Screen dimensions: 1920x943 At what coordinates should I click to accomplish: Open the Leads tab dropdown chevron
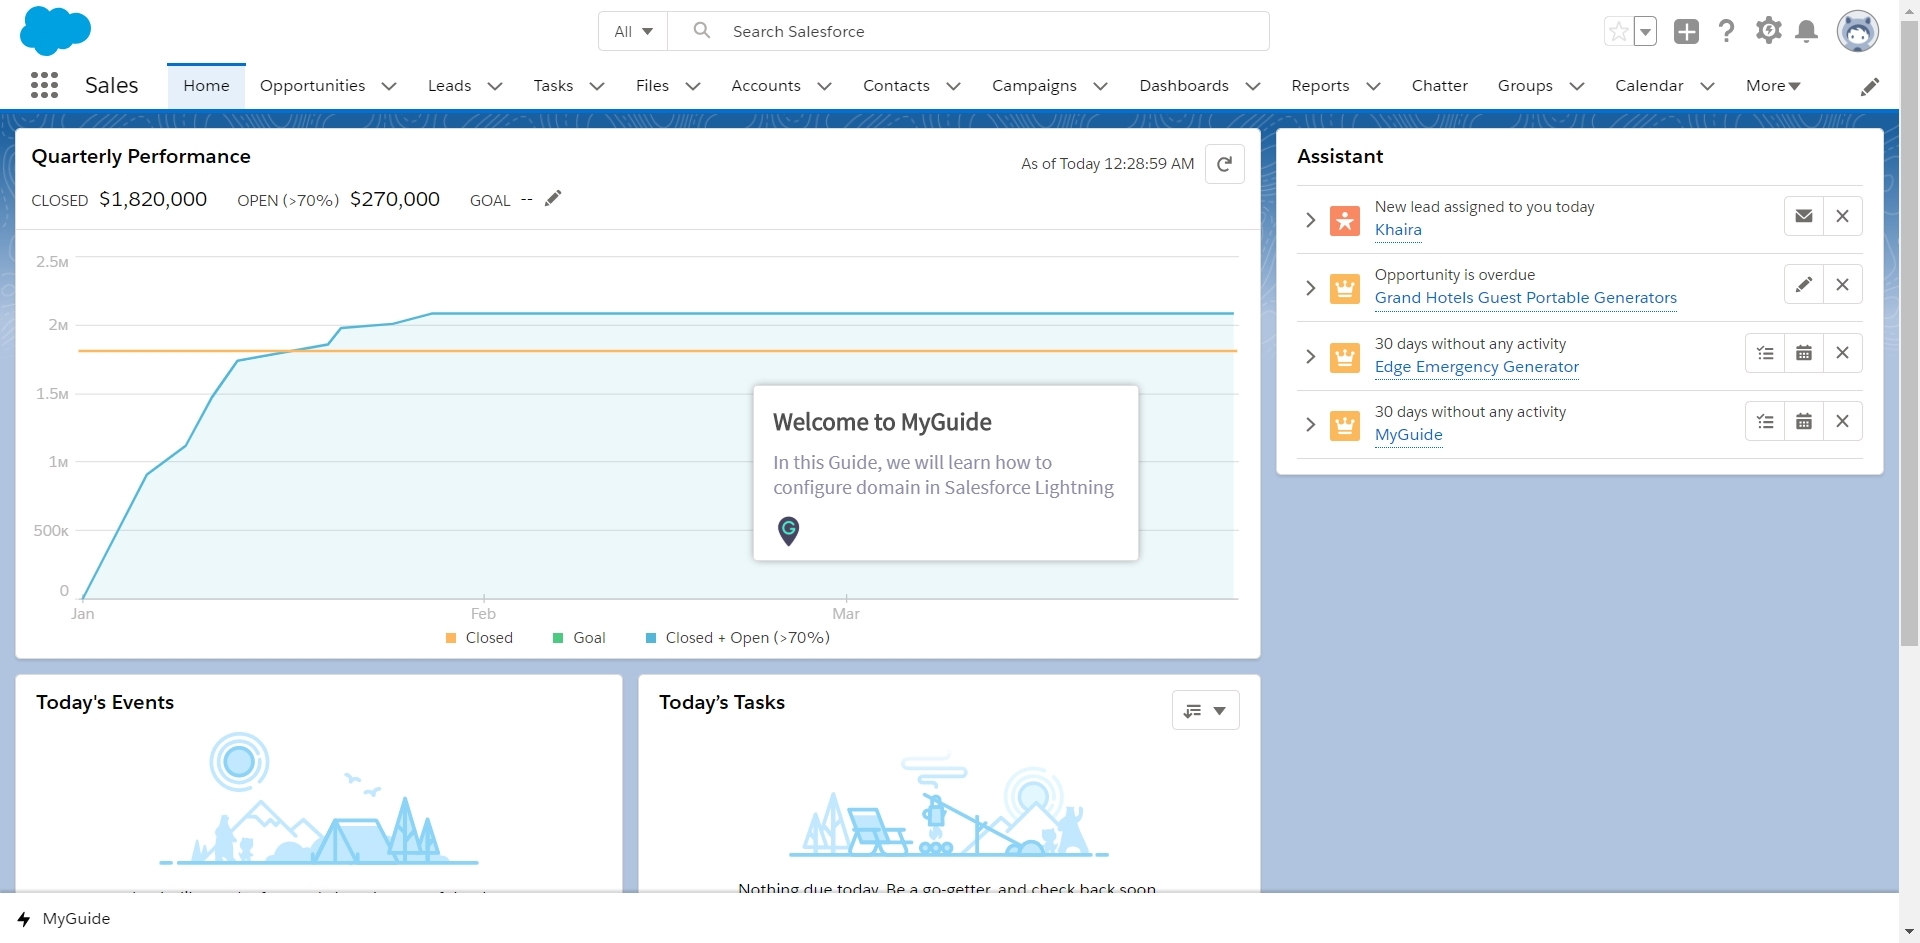pyautogui.click(x=494, y=86)
